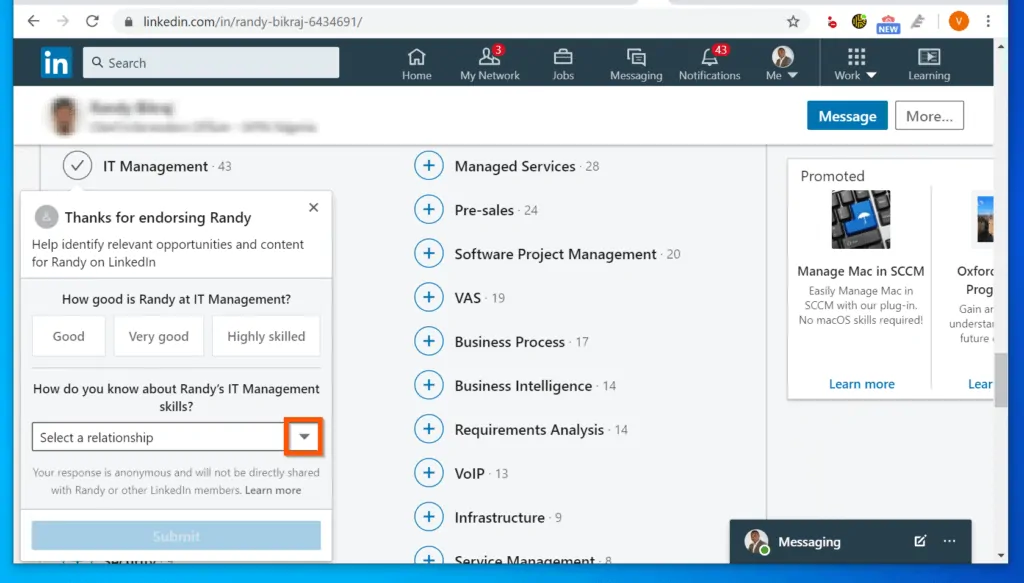The image size is (1024, 583).
Task: Click the blue Message button
Action: 847,116
